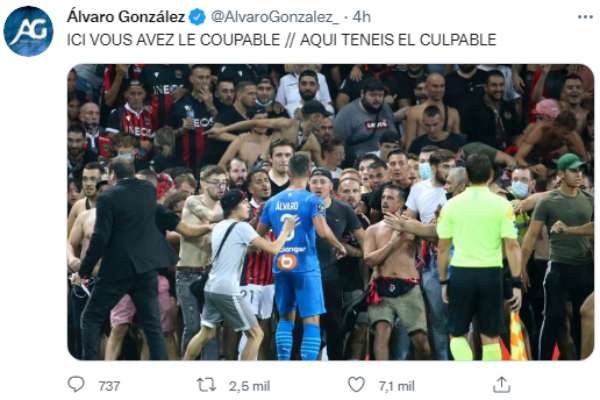Viewport: 600px width, 400px height.
Task: Click ÁLVARO name on the blue jersey
Action: coord(287,206)
